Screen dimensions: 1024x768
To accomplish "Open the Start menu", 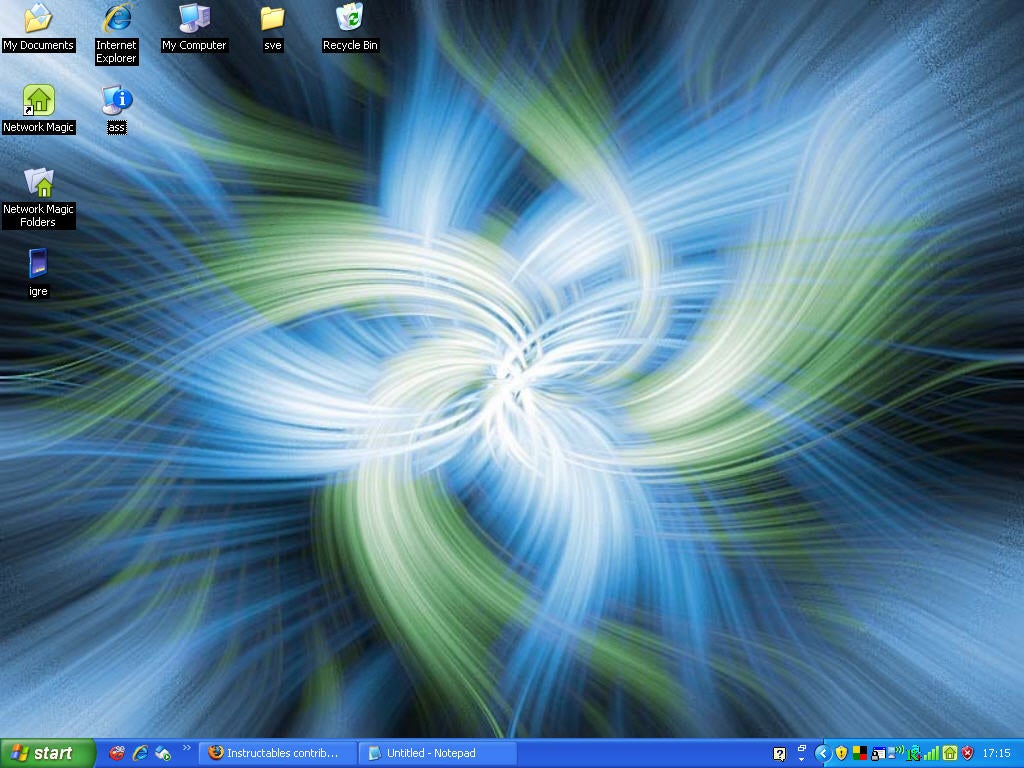I will (47, 753).
